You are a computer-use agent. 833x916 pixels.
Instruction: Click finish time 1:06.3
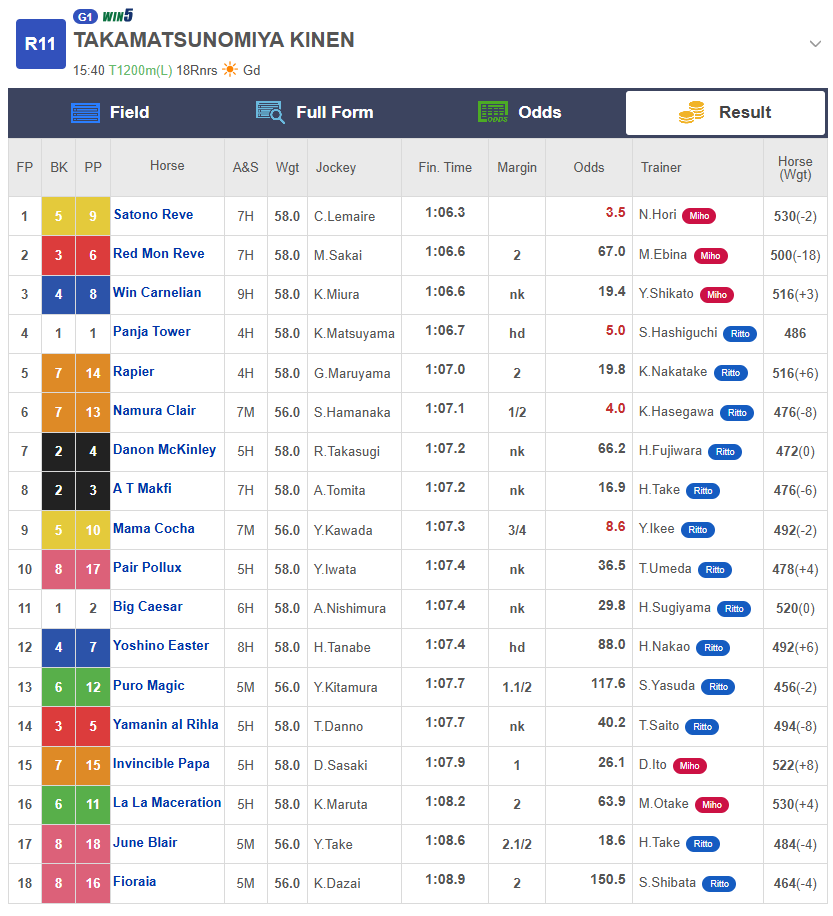tap(445, 213)
